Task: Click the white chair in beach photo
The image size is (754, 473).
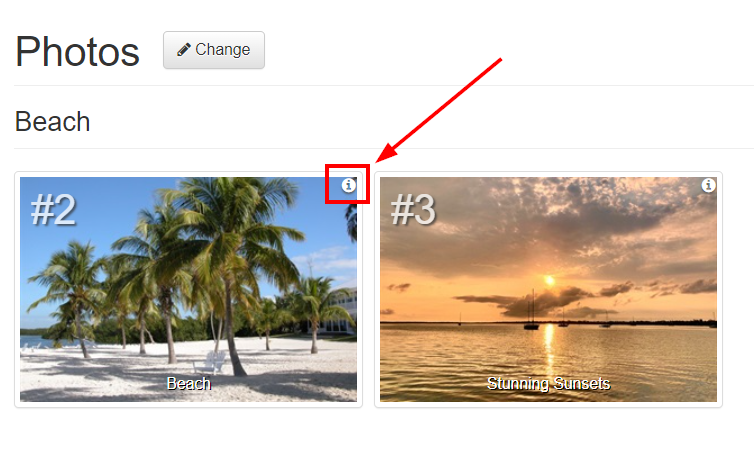Action: click(210, 362)
